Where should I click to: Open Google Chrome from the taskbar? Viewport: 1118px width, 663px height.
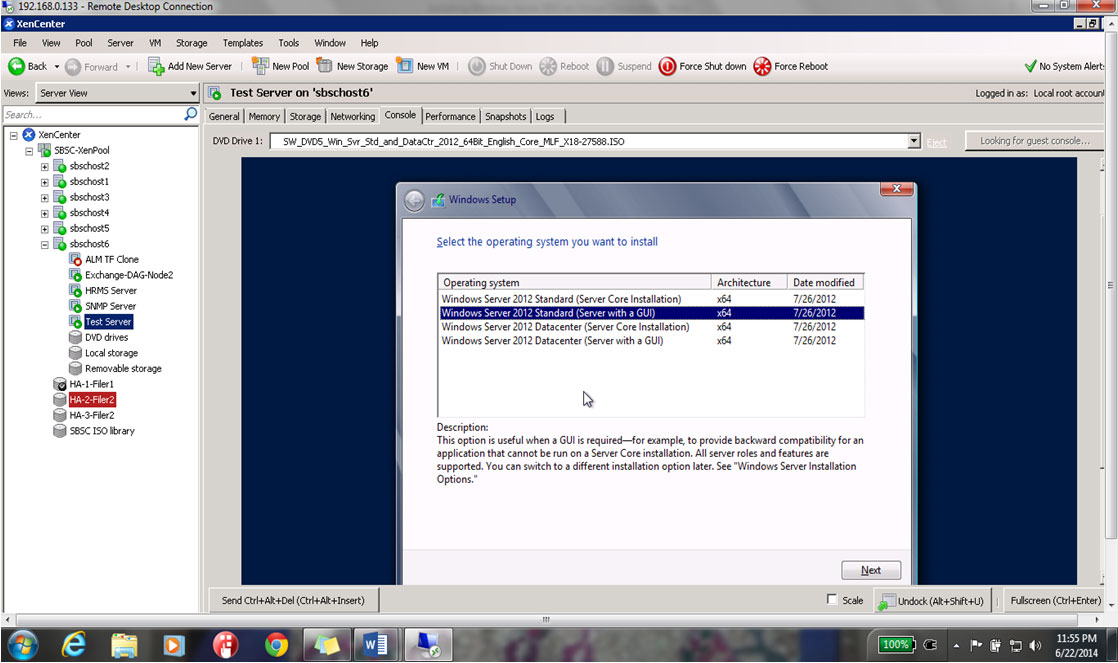click(x=276, y=646)
